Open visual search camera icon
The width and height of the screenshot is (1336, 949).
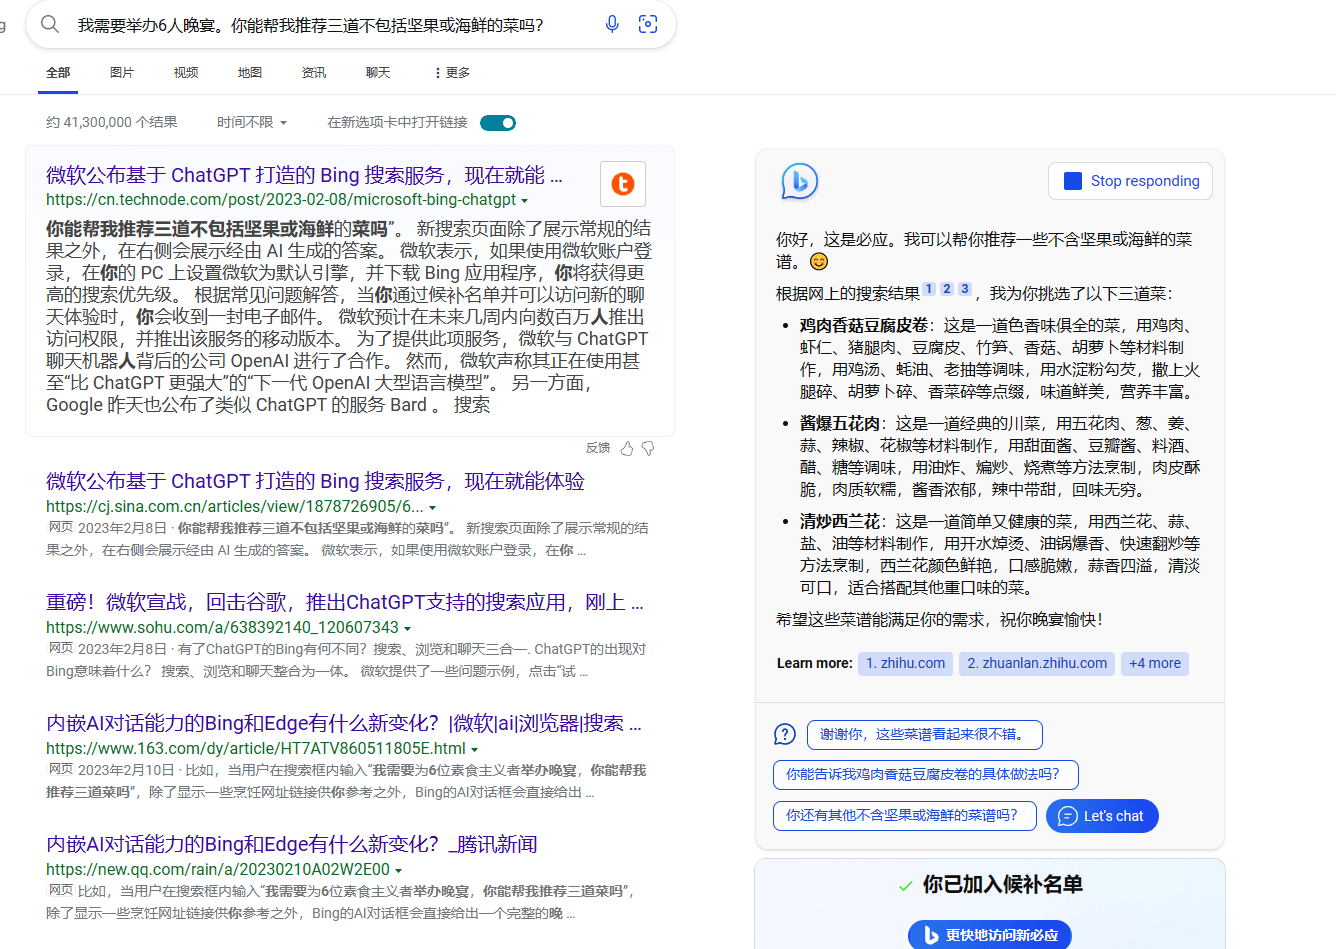point(648,24)
